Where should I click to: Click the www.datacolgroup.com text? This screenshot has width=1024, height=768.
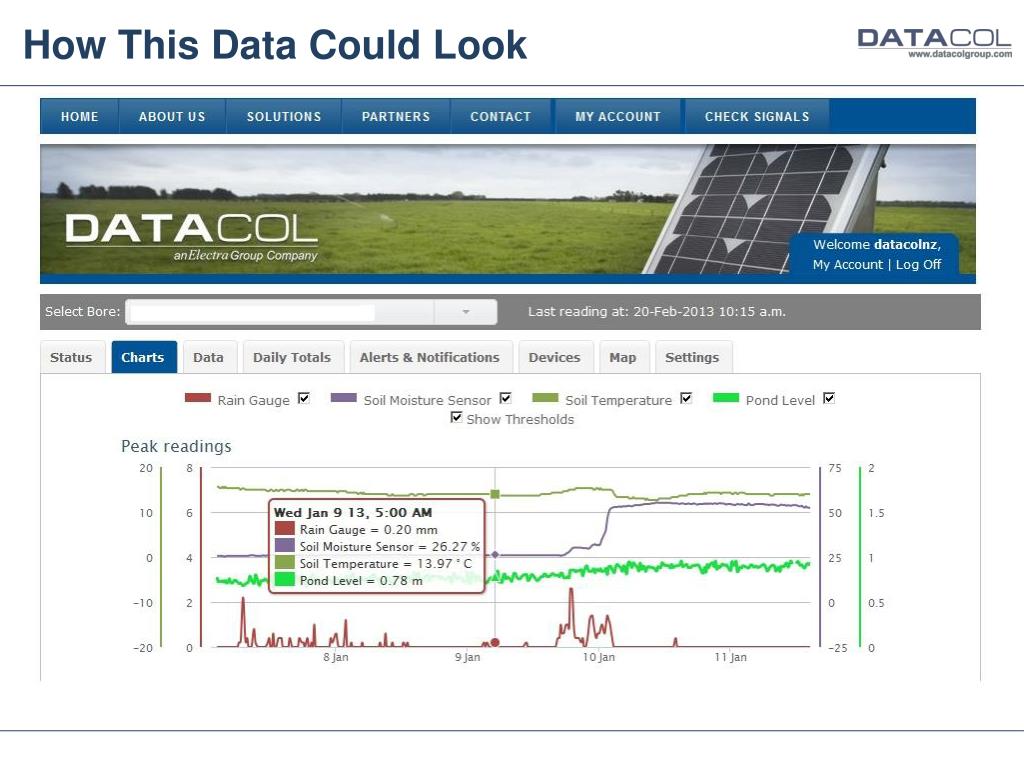point(960,54)
